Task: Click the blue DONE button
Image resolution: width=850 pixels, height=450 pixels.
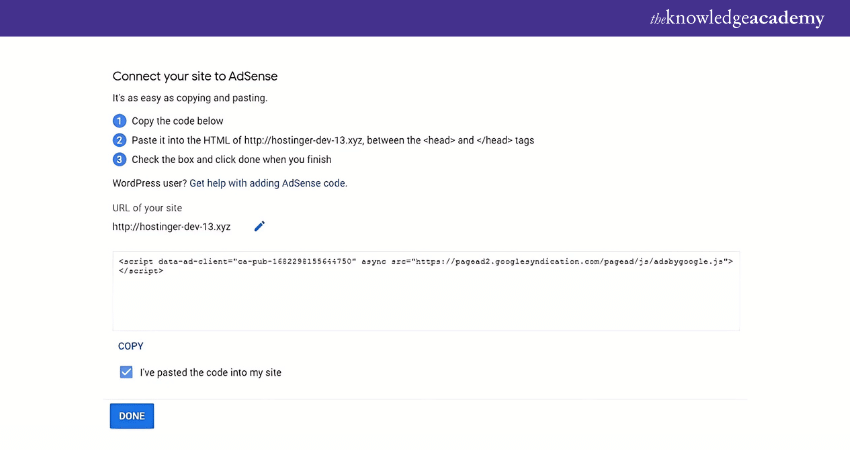Action: [132, 416]
